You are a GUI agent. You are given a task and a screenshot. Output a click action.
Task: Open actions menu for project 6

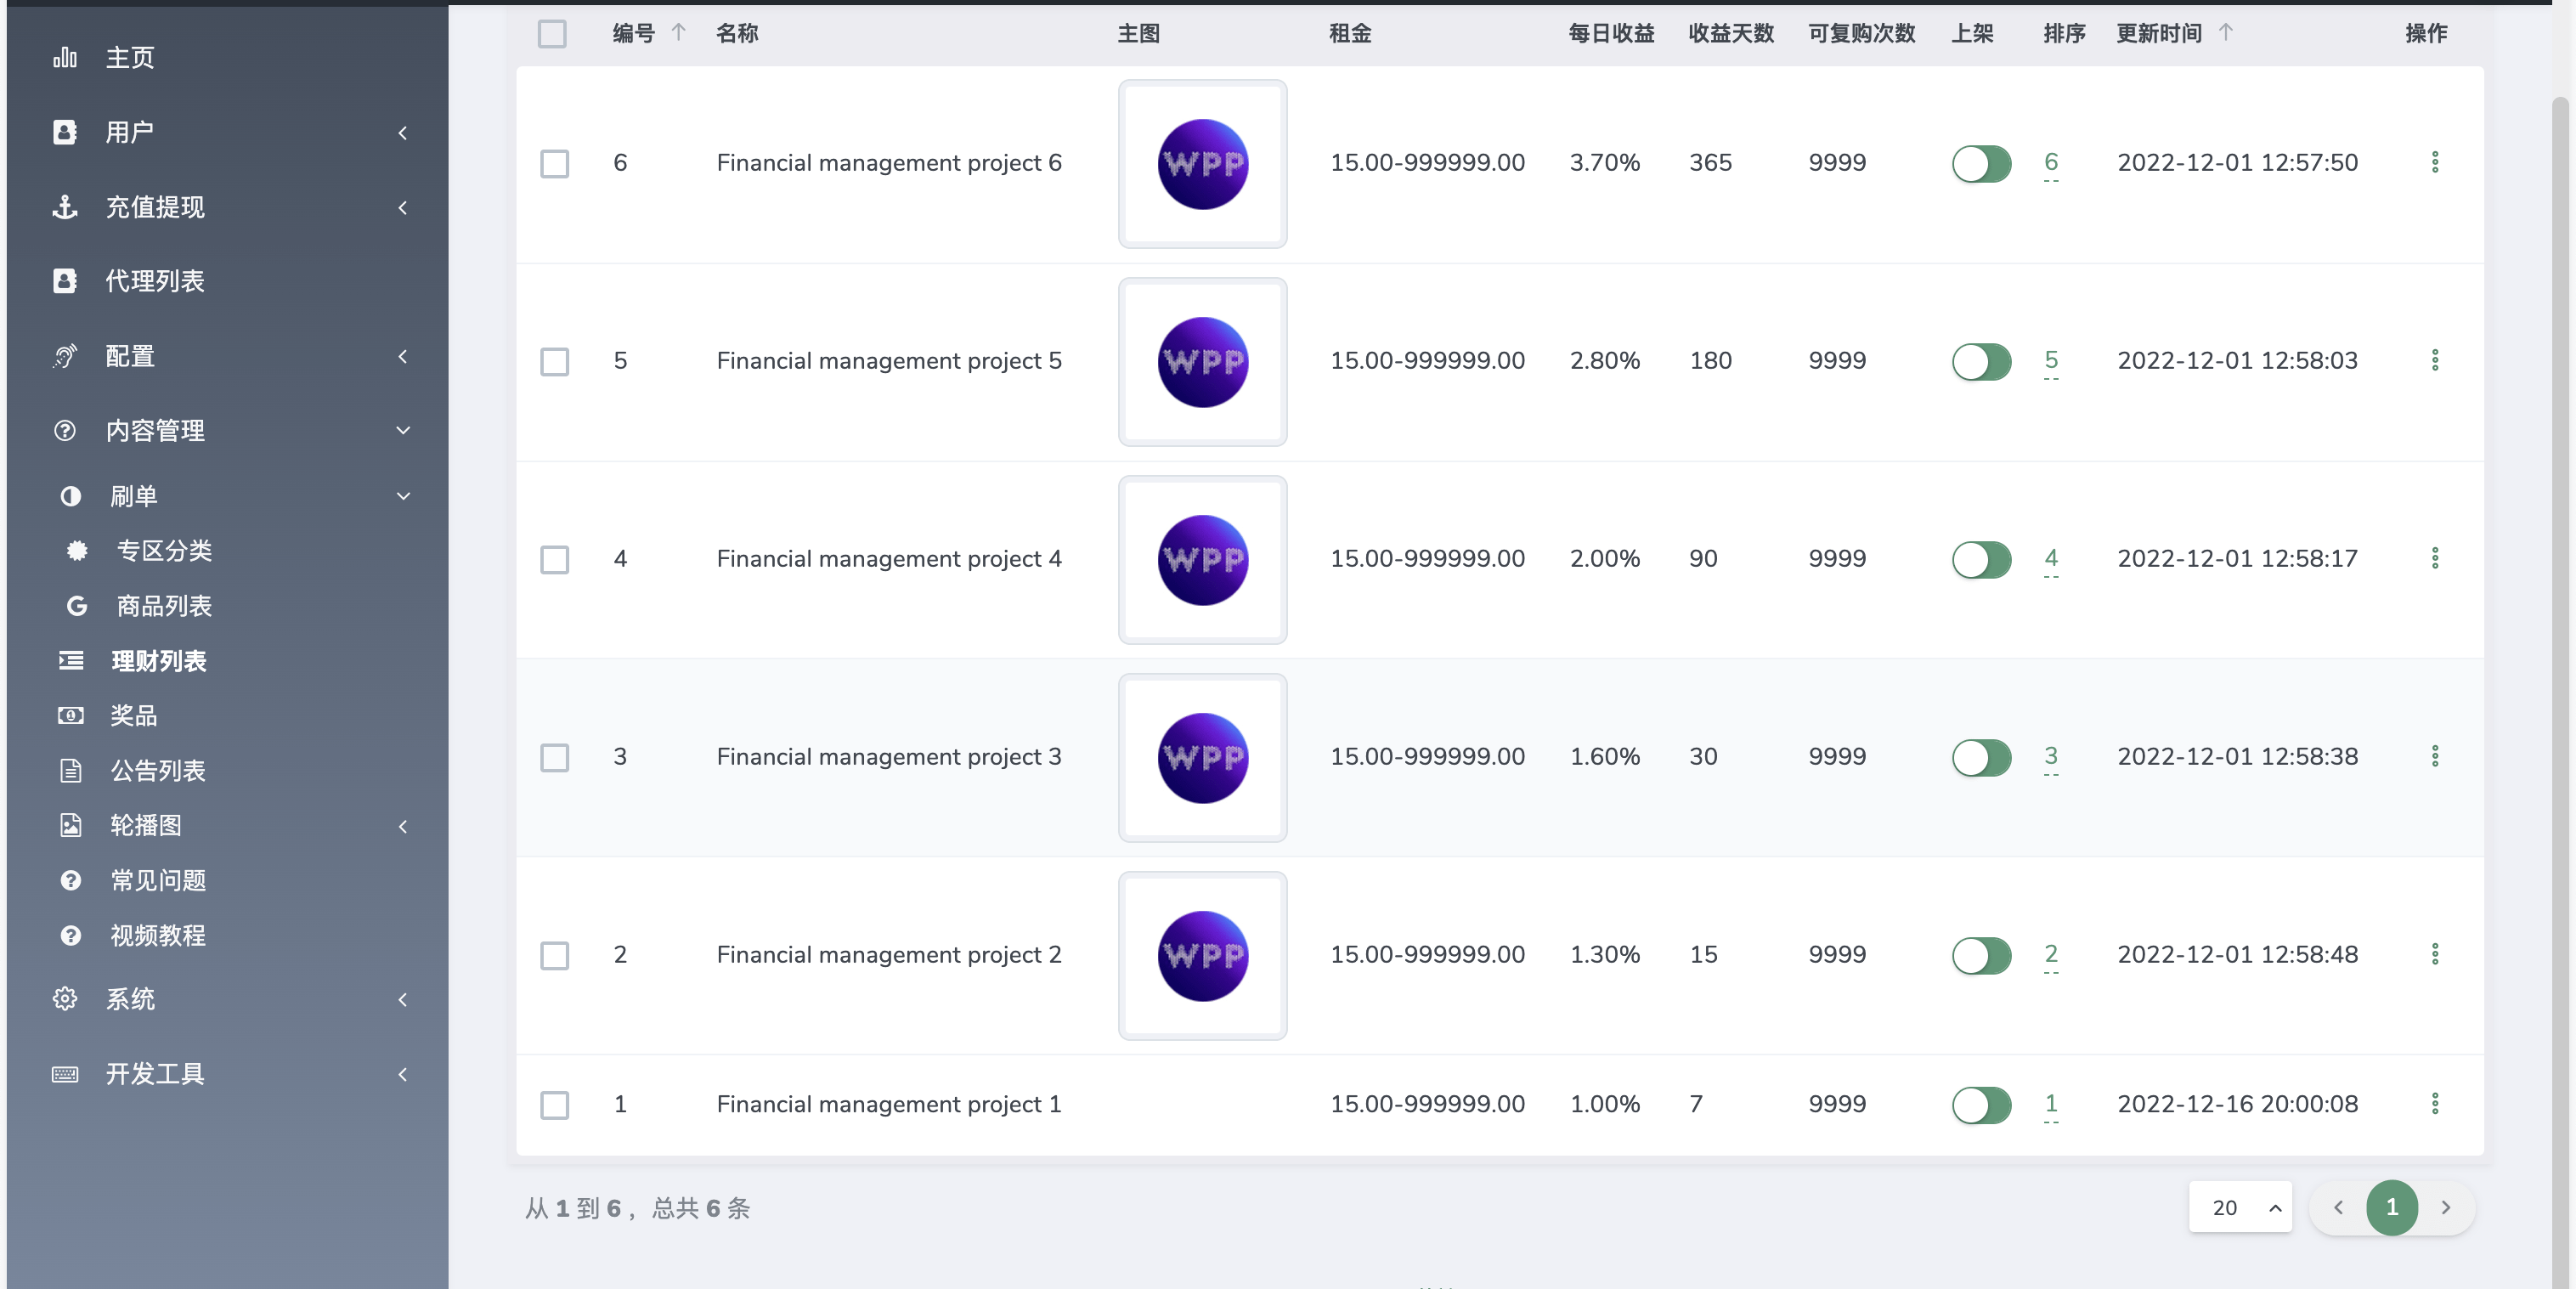pos(2435,162)
